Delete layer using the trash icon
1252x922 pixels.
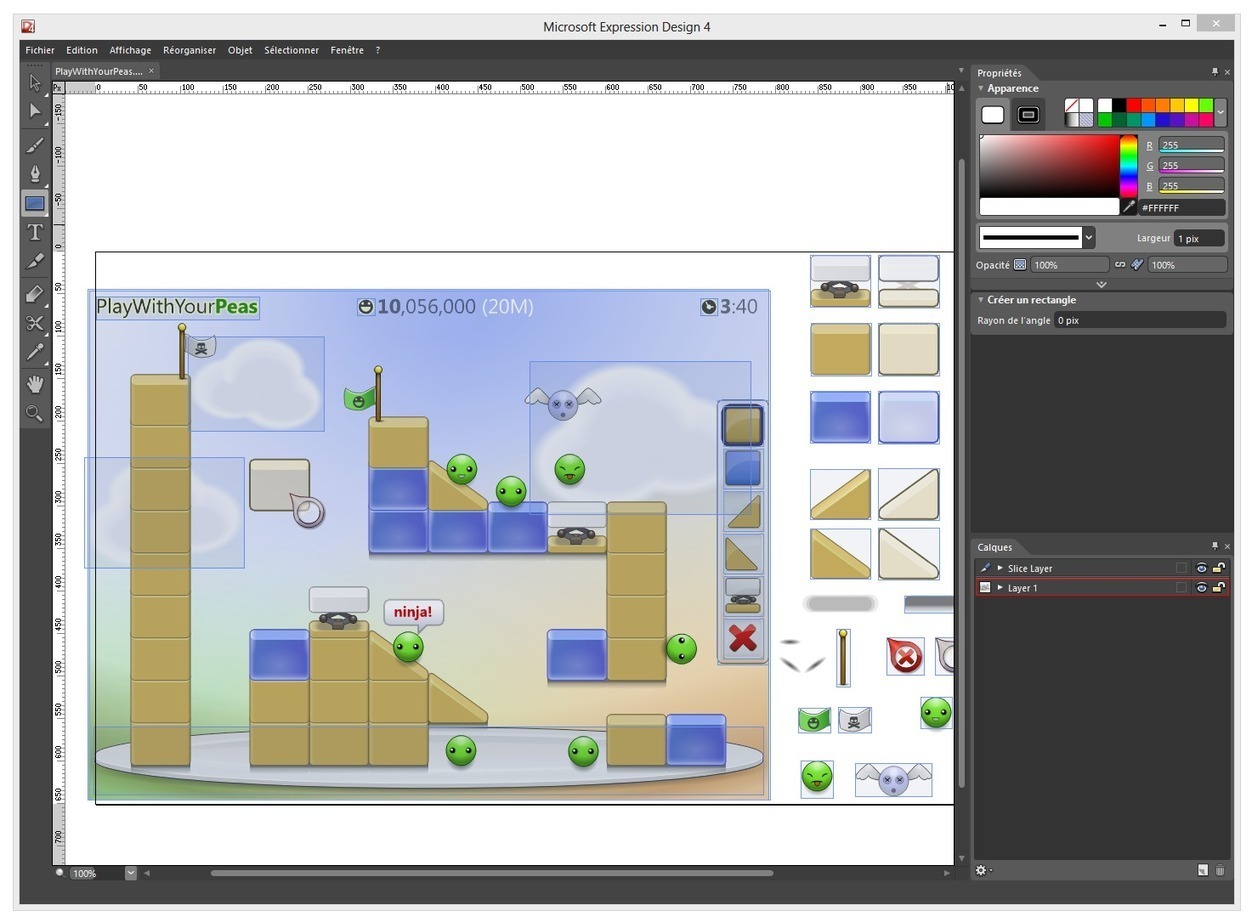1220,871
